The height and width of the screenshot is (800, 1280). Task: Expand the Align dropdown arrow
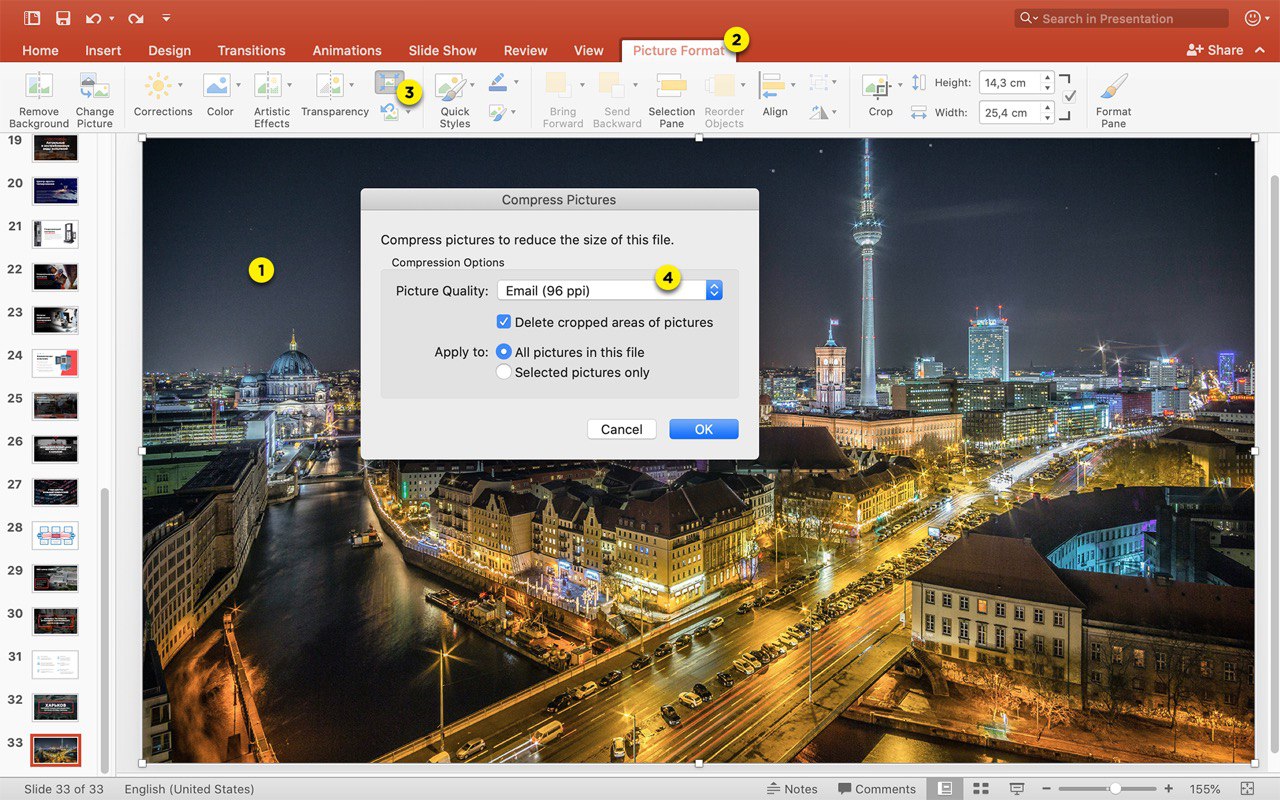click(793, 85)
